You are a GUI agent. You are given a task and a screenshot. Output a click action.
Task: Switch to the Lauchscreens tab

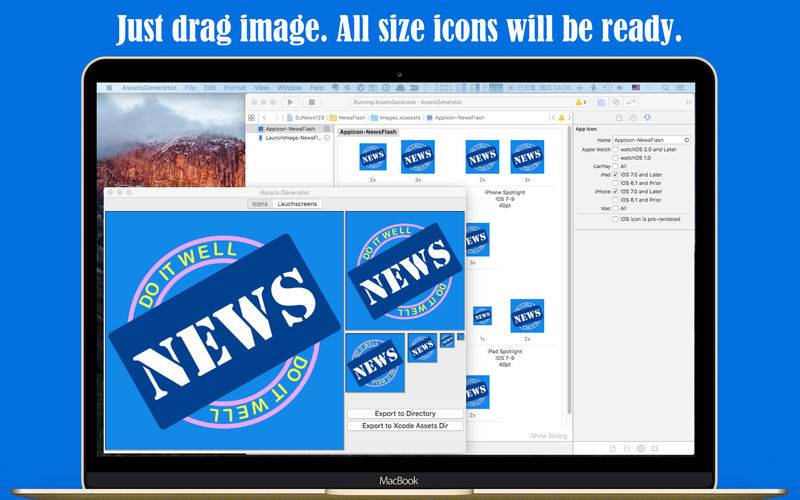(297, 204)
